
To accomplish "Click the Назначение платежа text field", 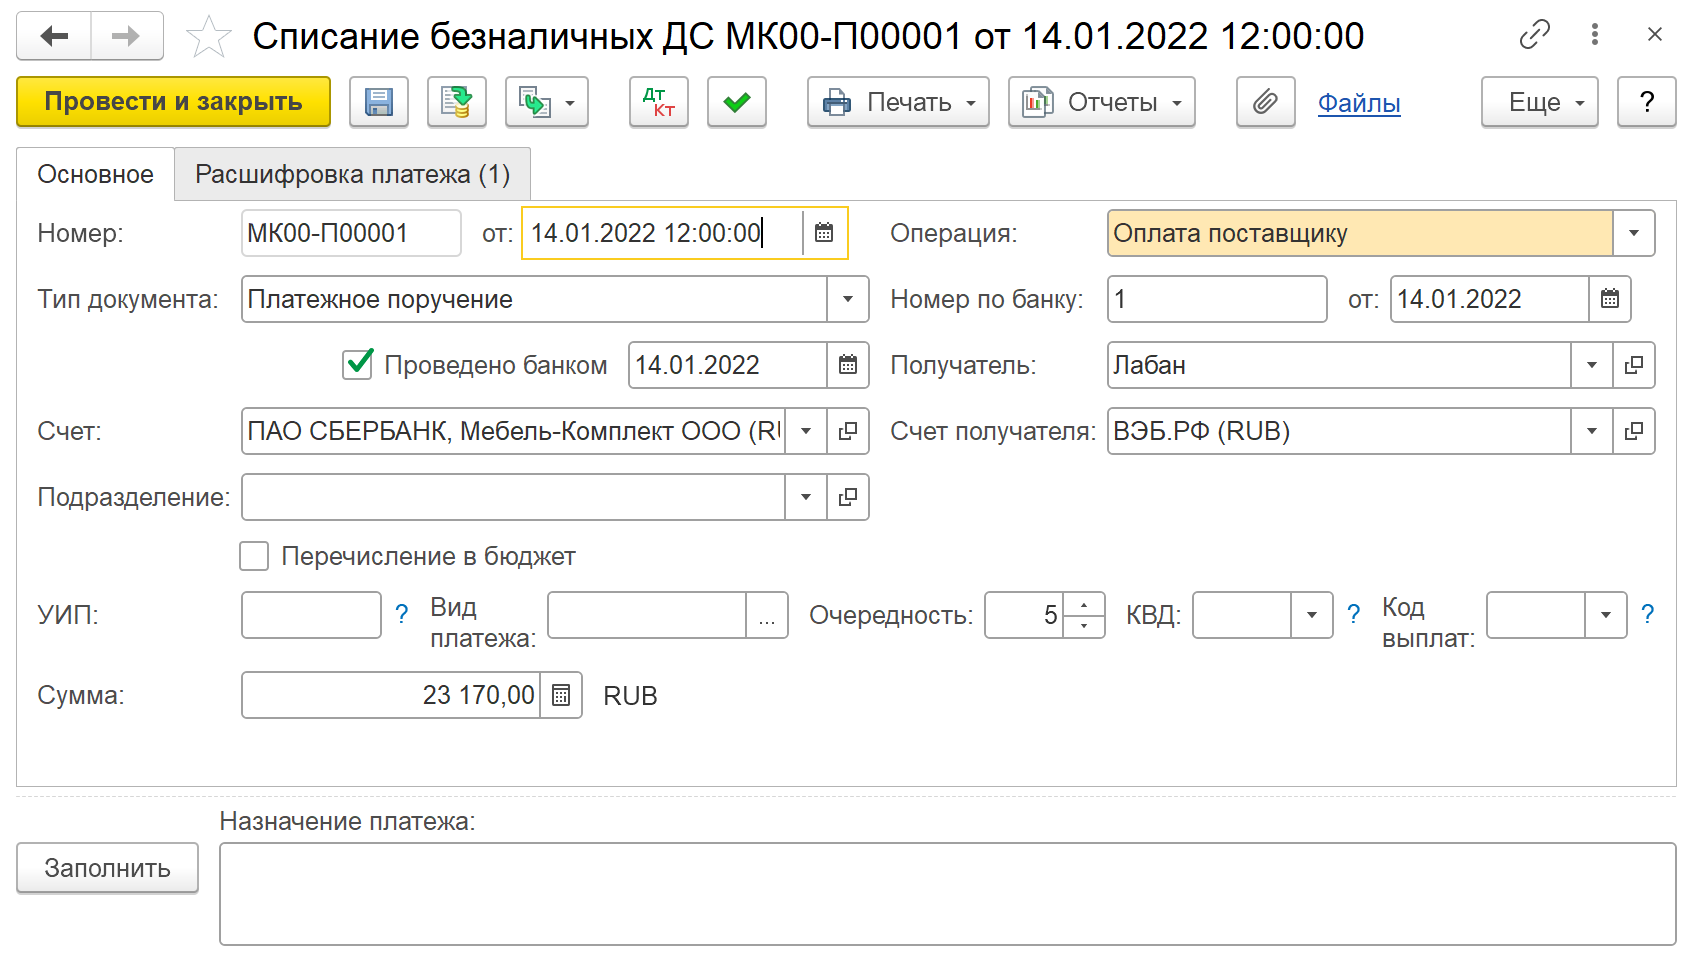I will tap(946, 893).
